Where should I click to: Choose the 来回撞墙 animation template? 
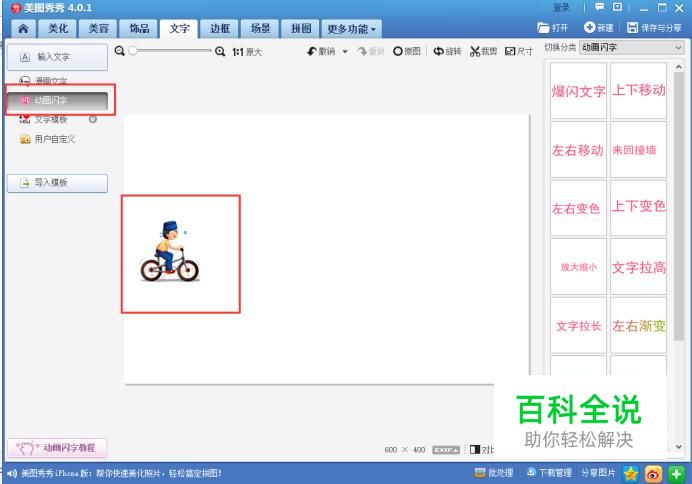tap(639, 150)
